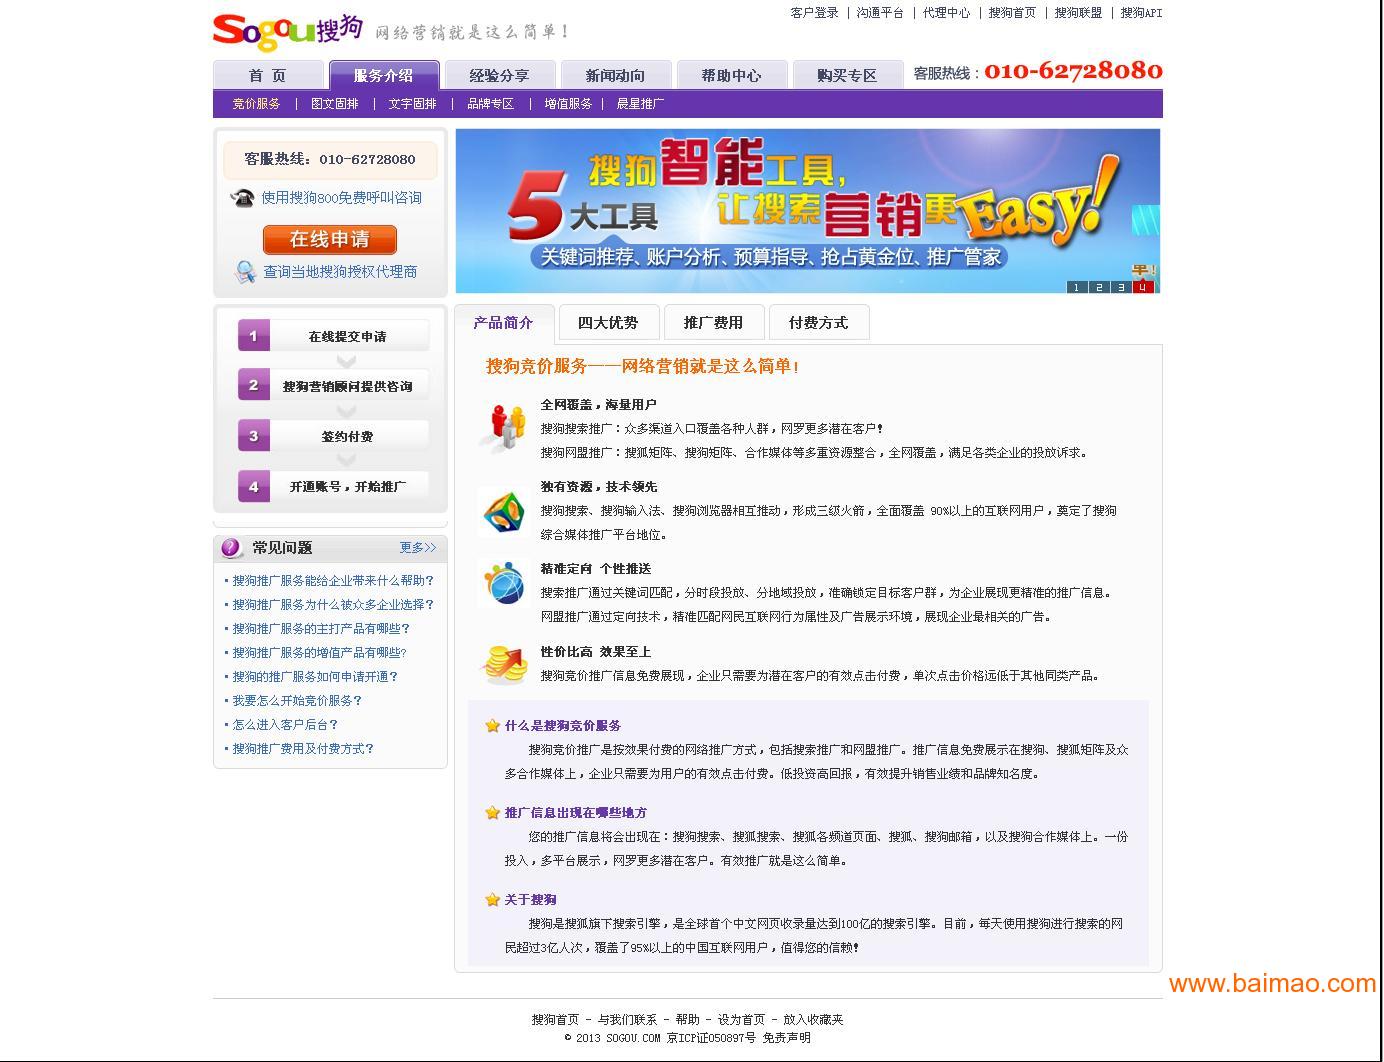Click 与我们联系 in the footer
Image resolution: width=1384 pixels, height=1062 pixels.
pos(627,1020)
